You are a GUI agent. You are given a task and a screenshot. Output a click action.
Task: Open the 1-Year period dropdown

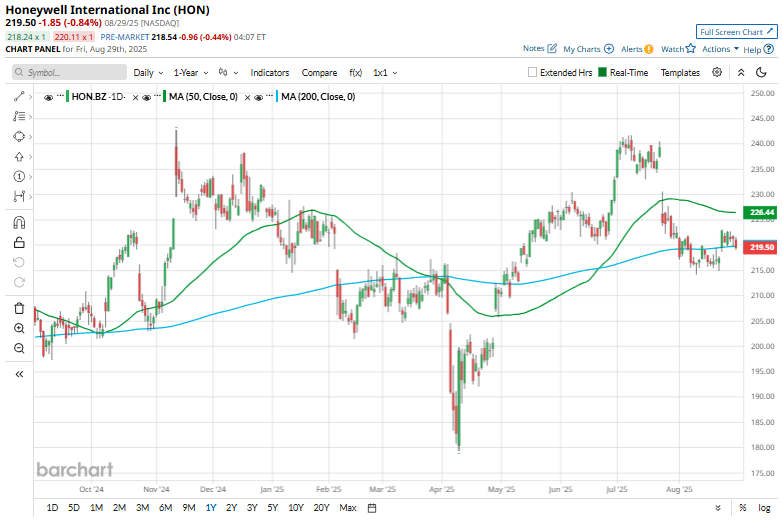click(191, 72)
